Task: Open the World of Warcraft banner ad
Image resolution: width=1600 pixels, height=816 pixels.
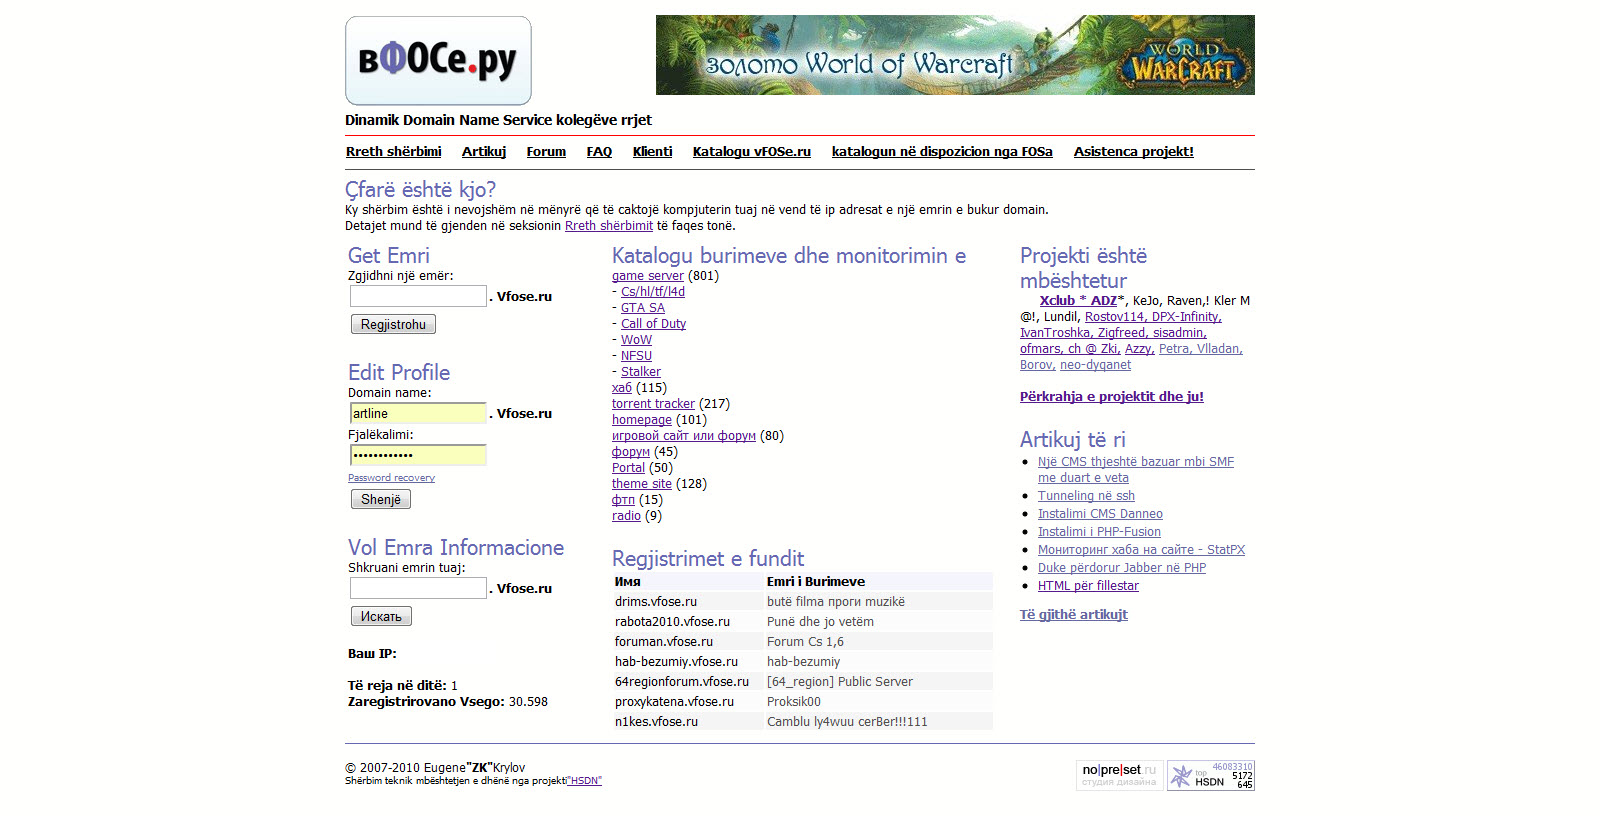Action: (x=954, y=55)
